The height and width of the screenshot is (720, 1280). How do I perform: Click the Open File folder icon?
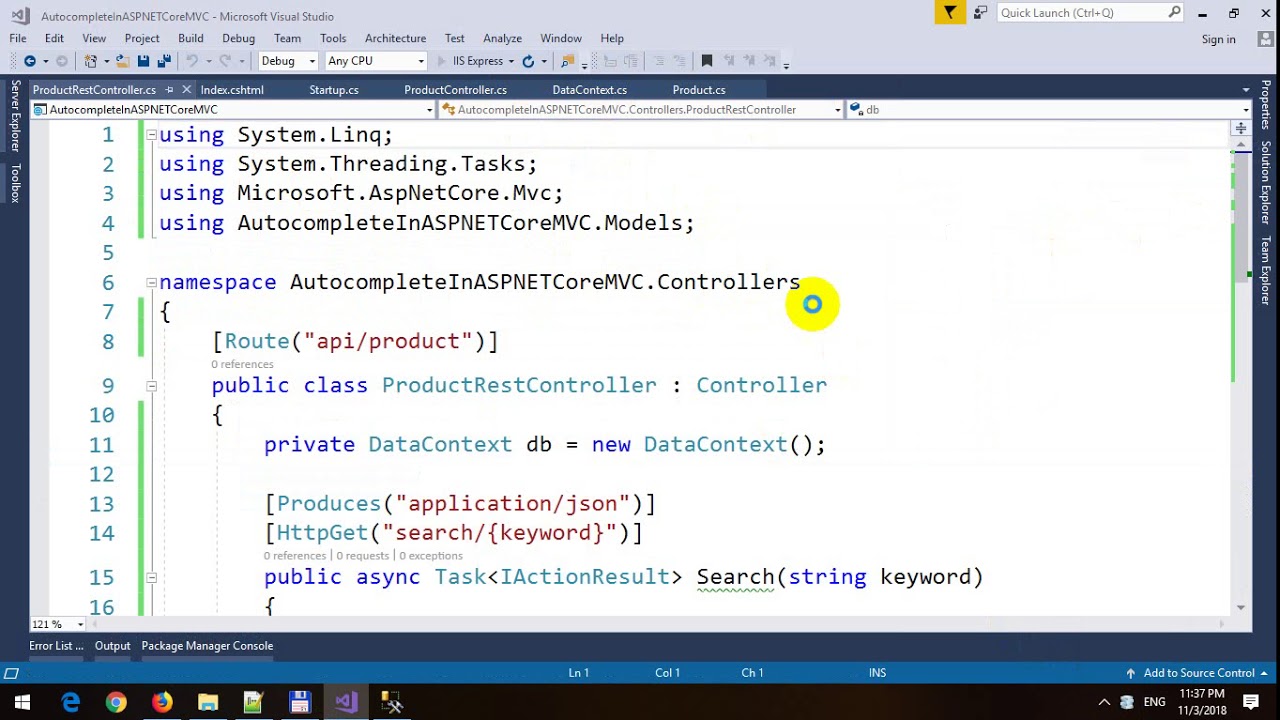[x=122, y=61]
